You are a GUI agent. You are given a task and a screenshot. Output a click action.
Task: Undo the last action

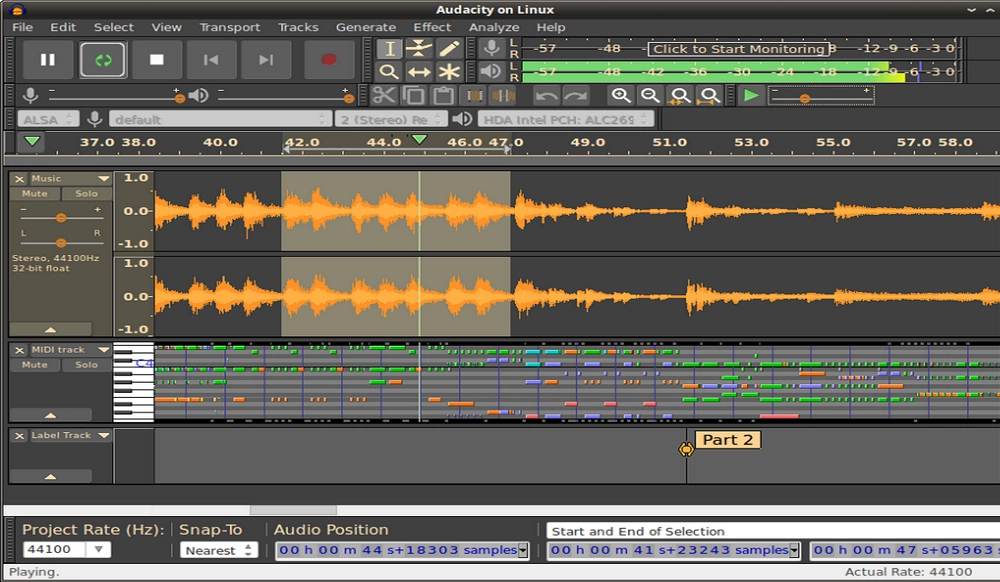coord(547,96)
